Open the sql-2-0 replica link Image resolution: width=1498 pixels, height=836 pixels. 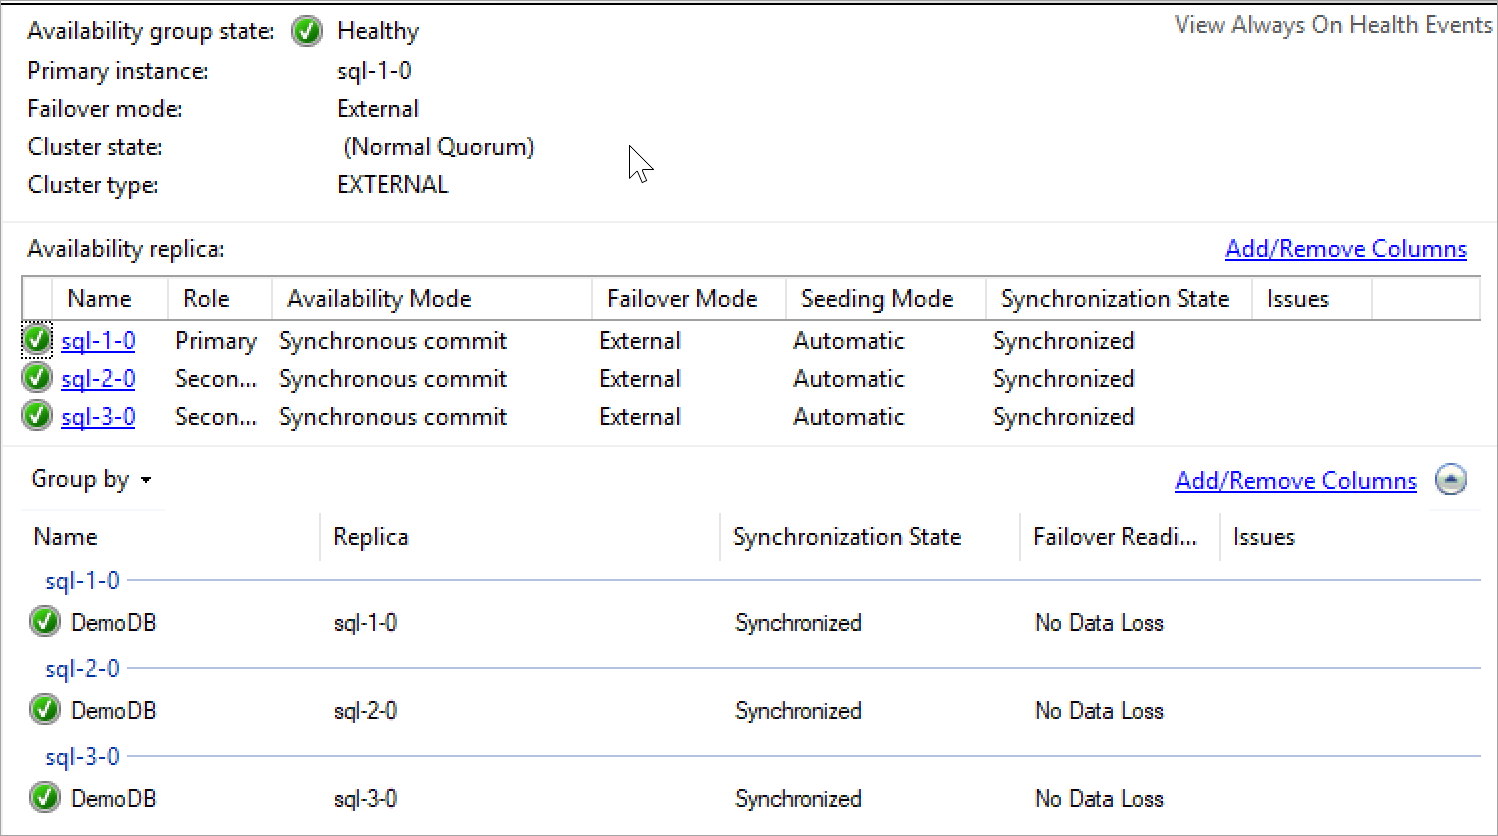[x=97, y=378]
